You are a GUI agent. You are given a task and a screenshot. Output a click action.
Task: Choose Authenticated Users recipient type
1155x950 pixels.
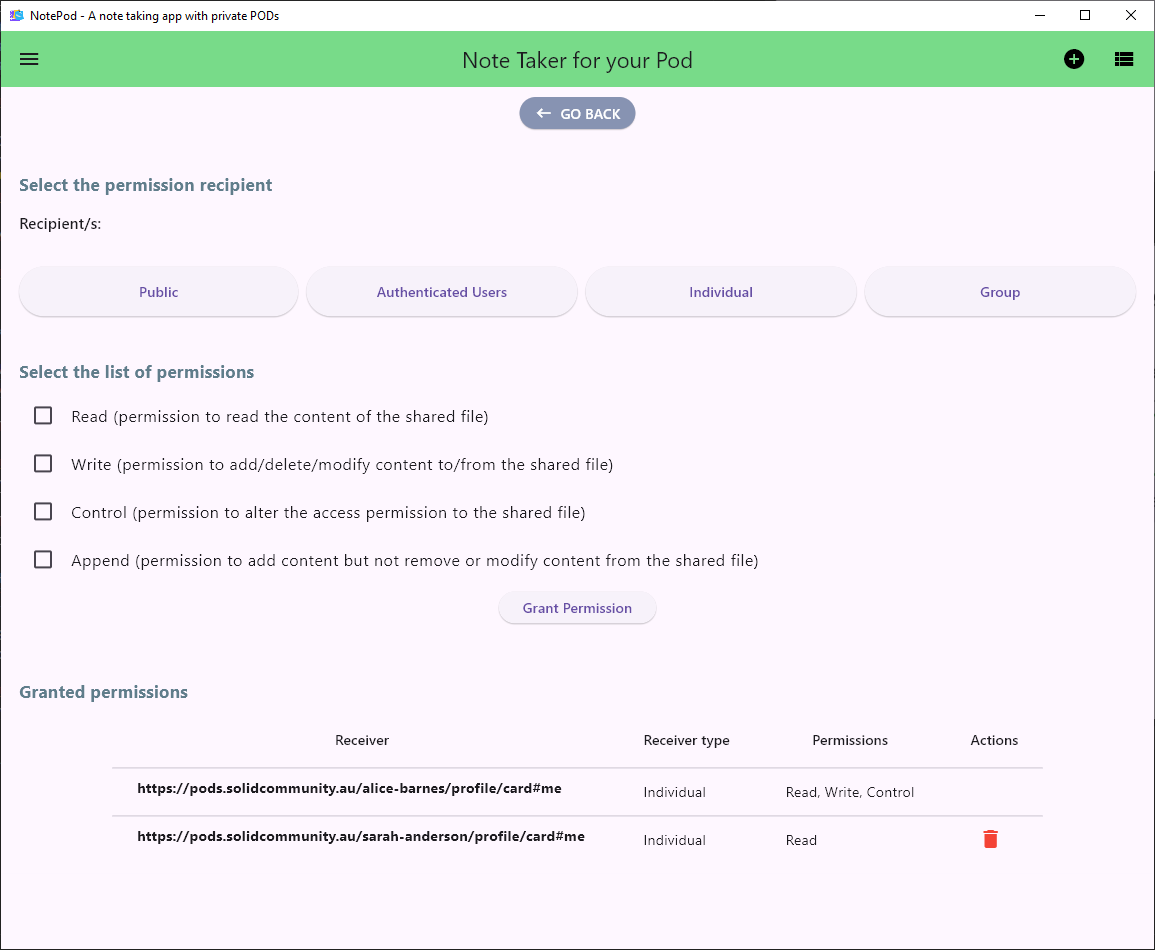click(x=441, y=292)
